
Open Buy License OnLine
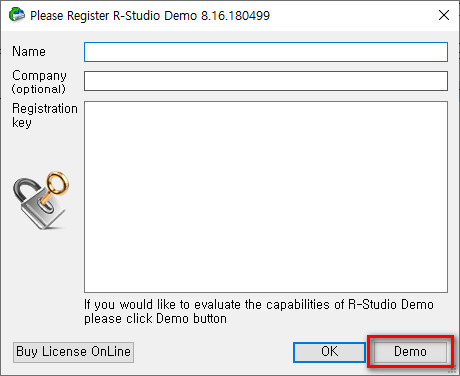coord(73,352)
